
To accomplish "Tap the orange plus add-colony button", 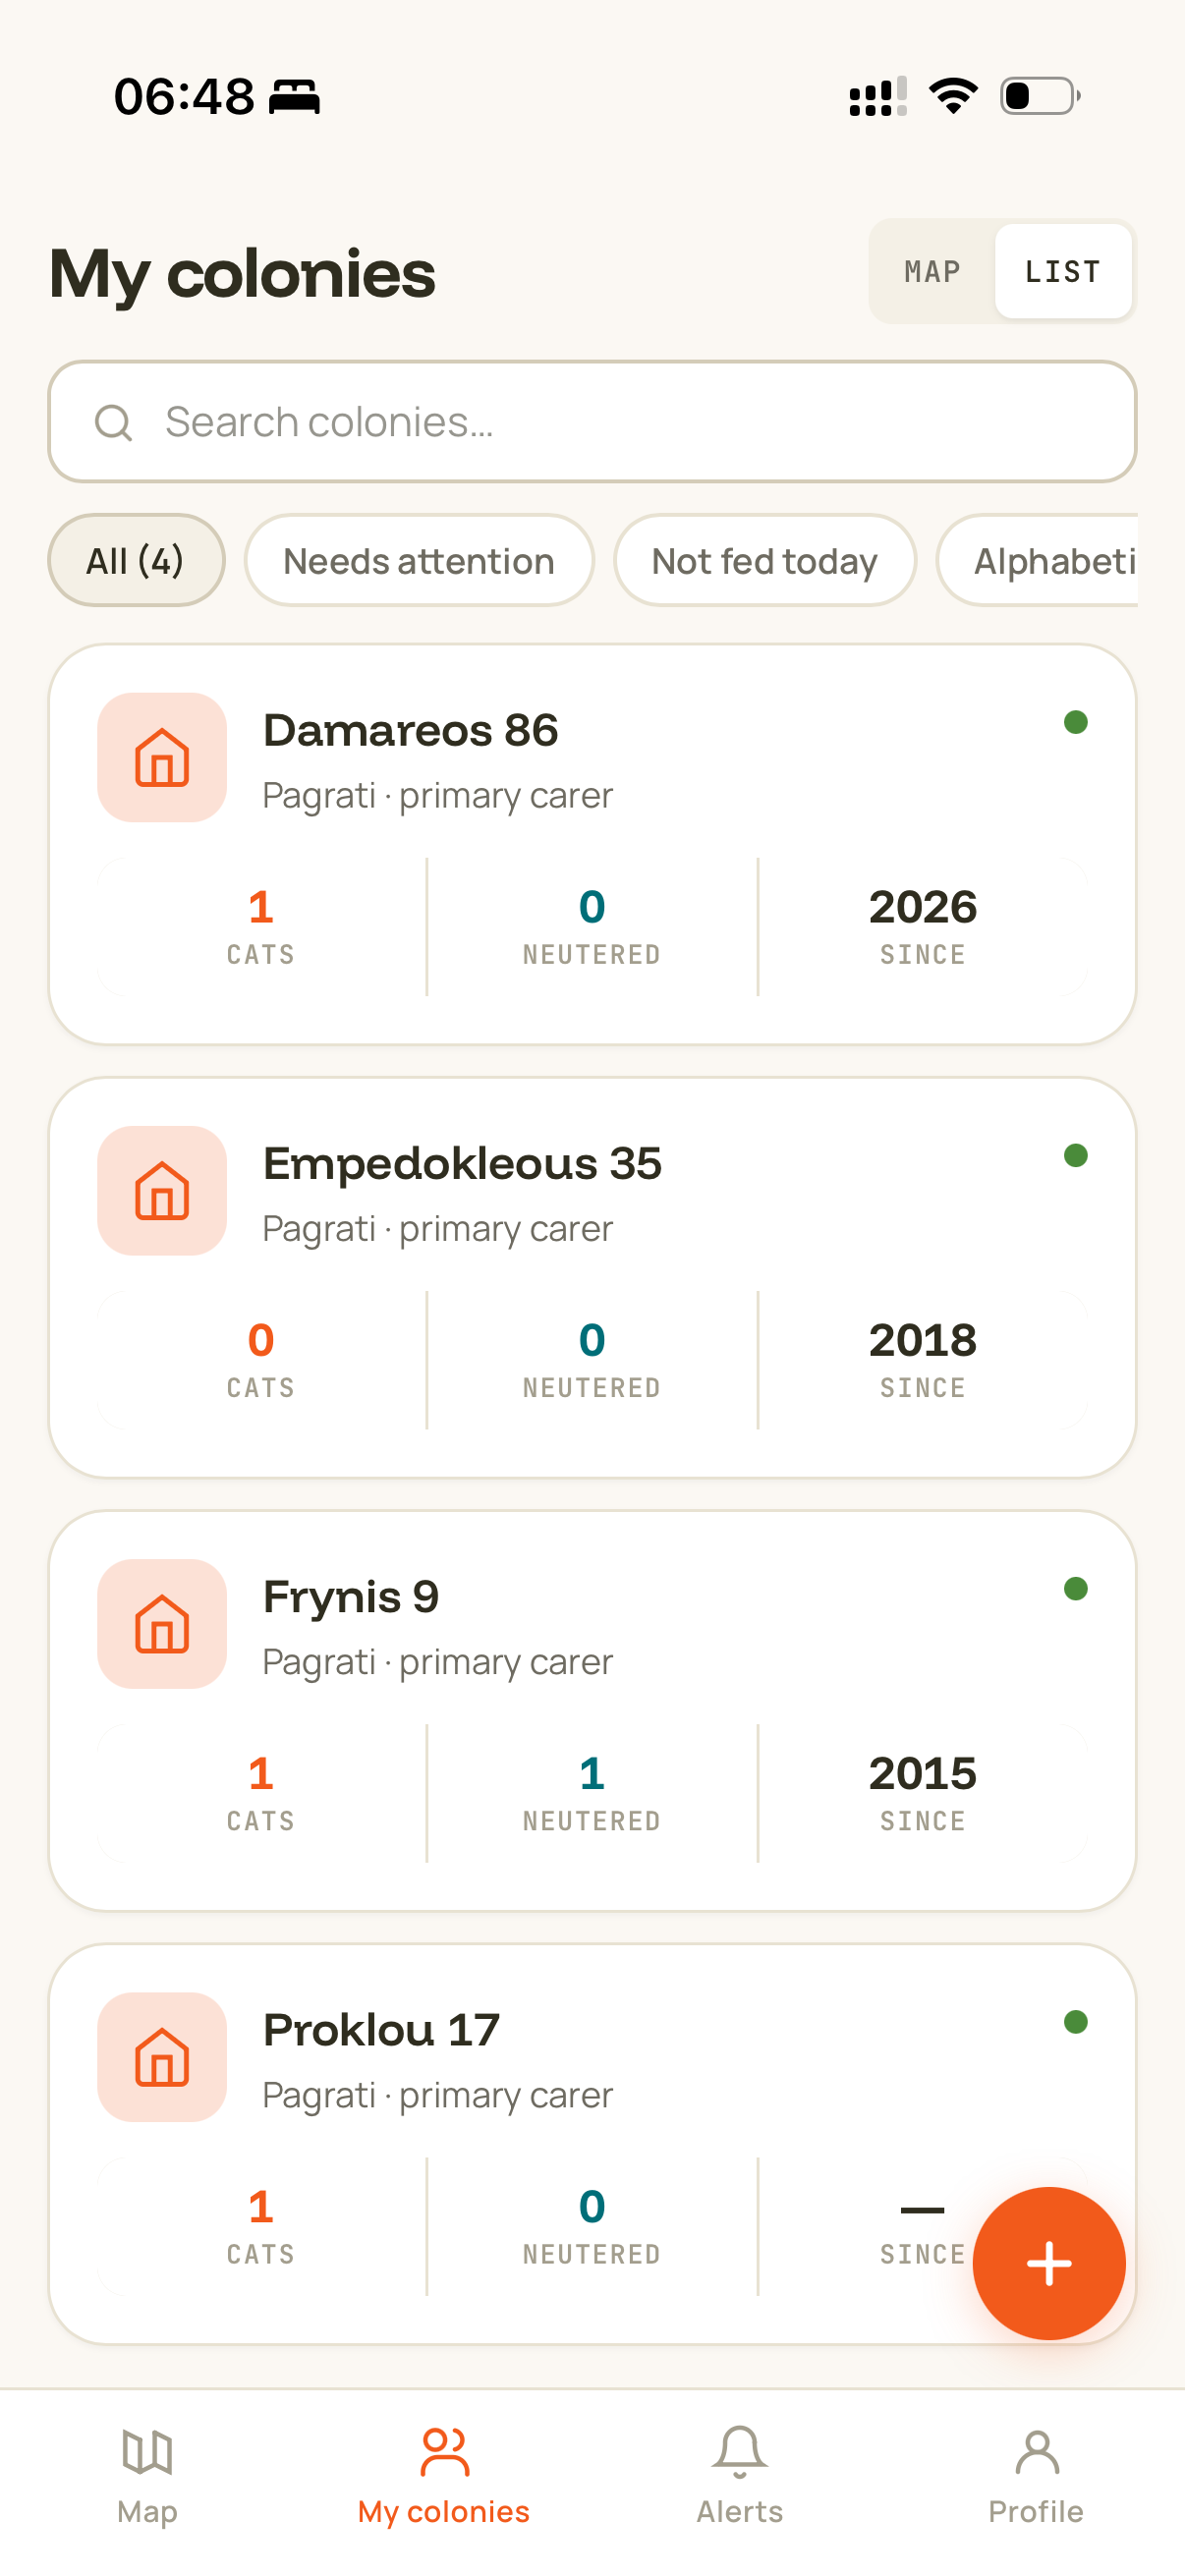I will coord(1048,2263).
